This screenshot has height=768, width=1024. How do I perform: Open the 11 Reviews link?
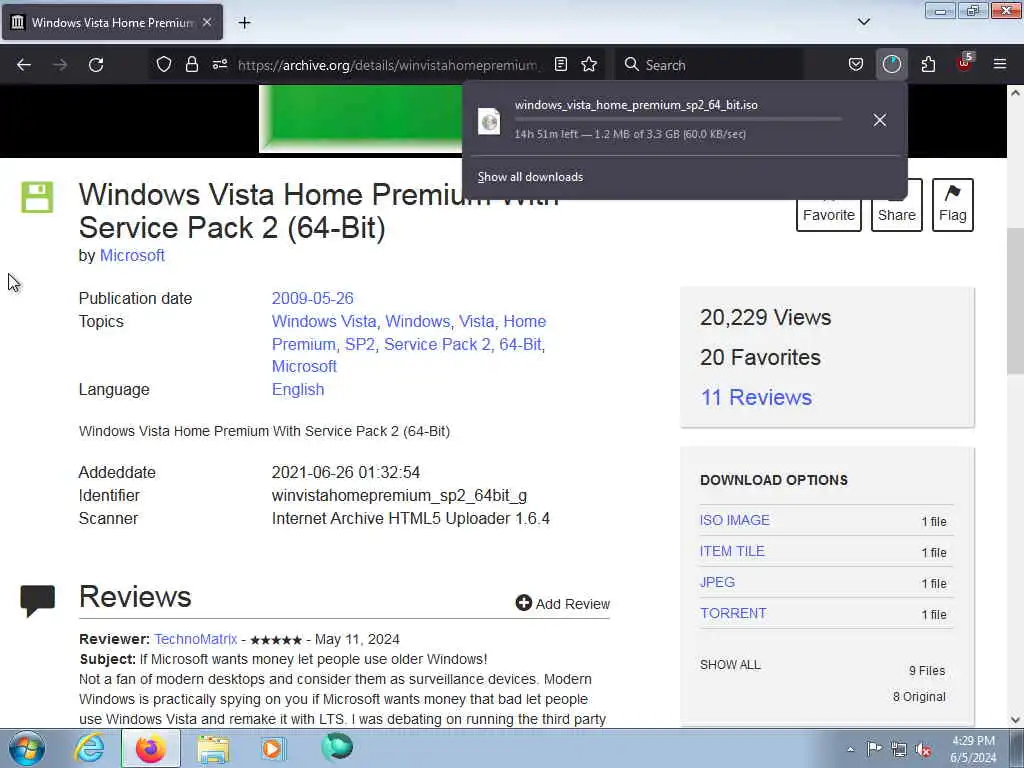coord(756,397)
